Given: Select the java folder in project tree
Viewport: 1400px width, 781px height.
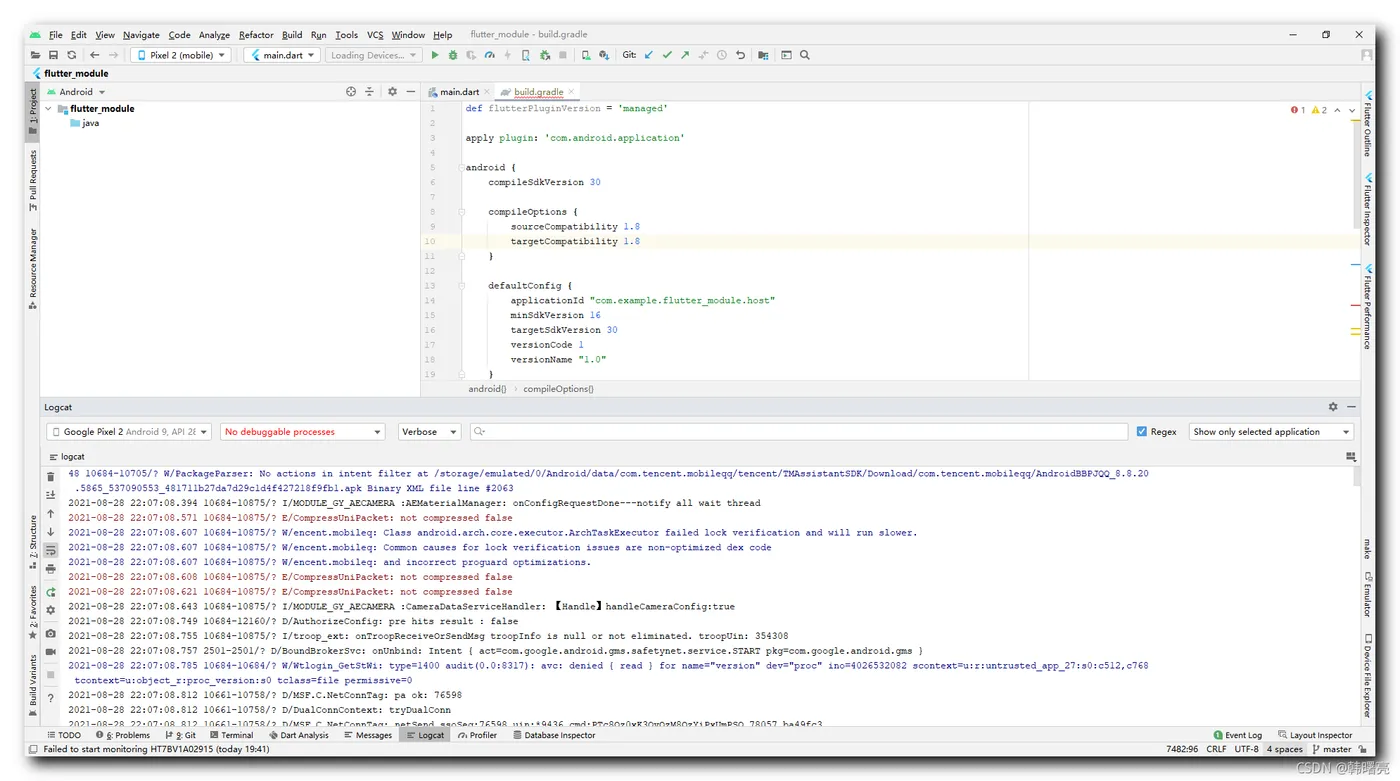Looking at the screenshot, I should coord(84,123).
